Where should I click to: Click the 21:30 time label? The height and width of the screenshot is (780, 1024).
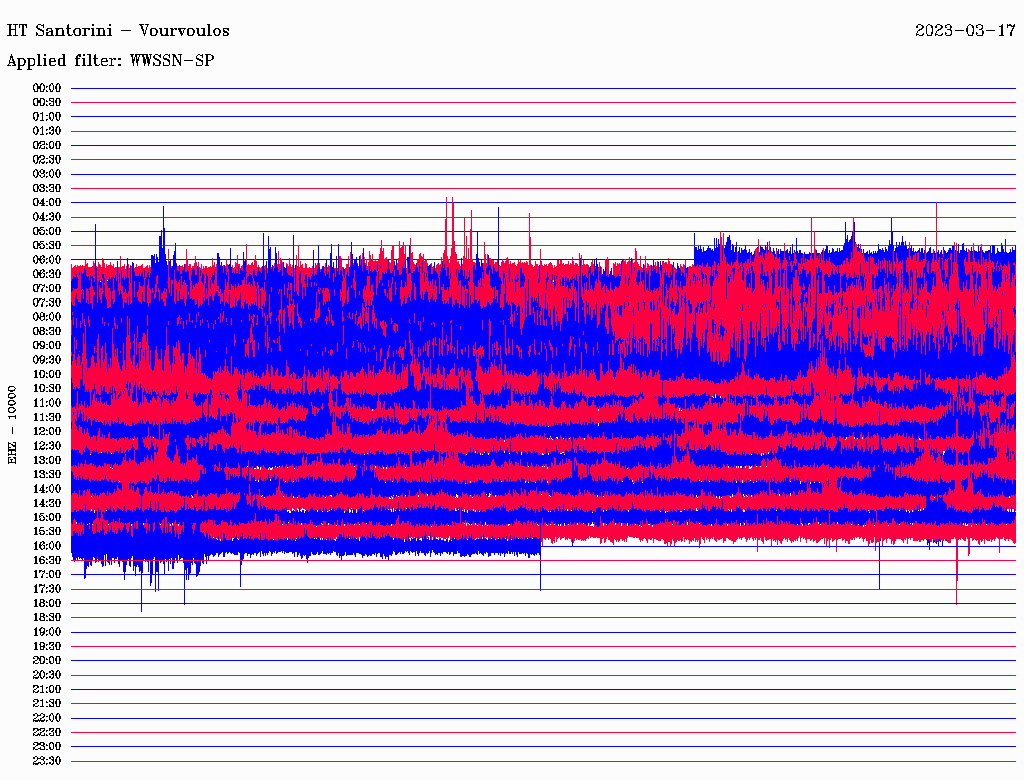[x=47, y=704]
